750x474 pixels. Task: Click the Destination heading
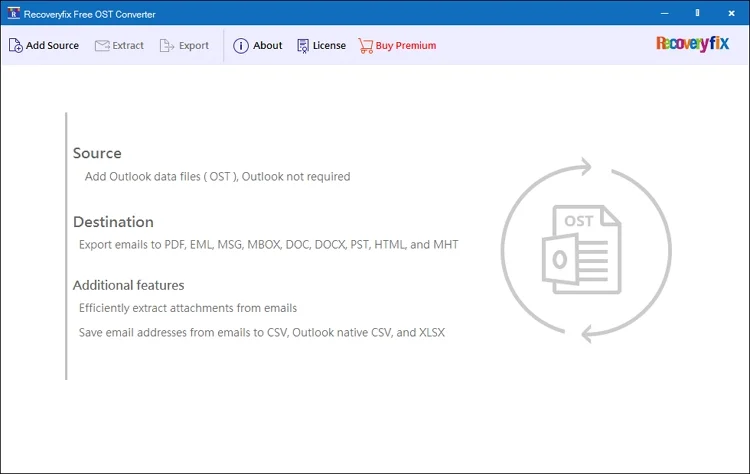(113, 222)
